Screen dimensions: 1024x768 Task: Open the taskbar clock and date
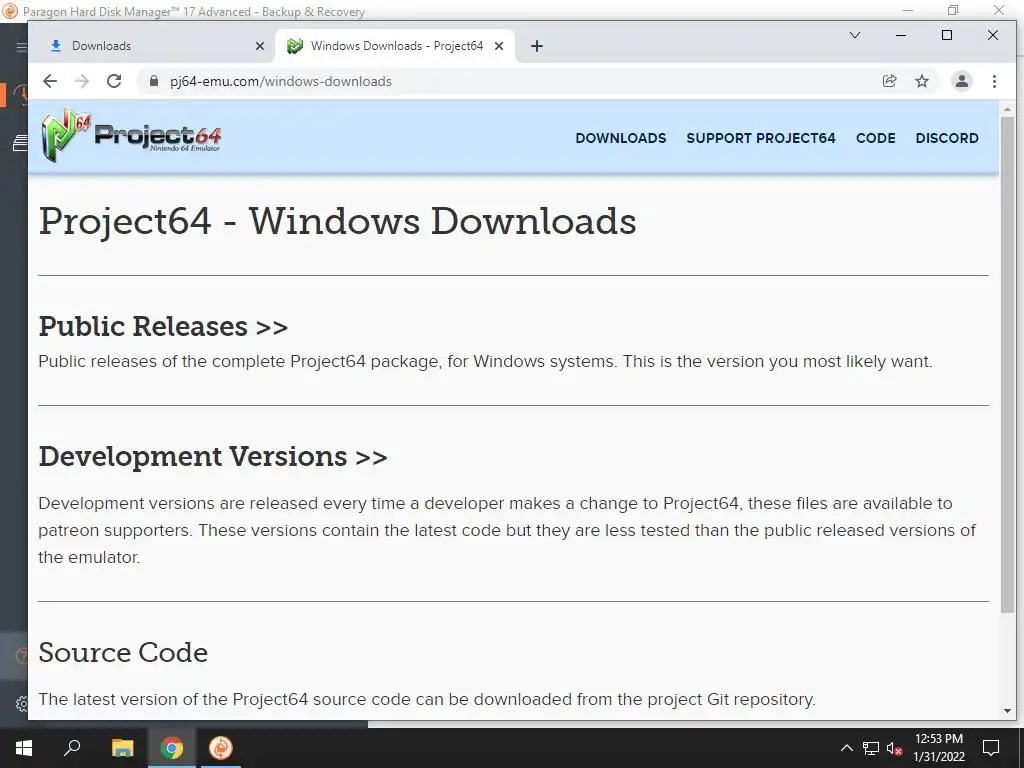tap(938, 748)
